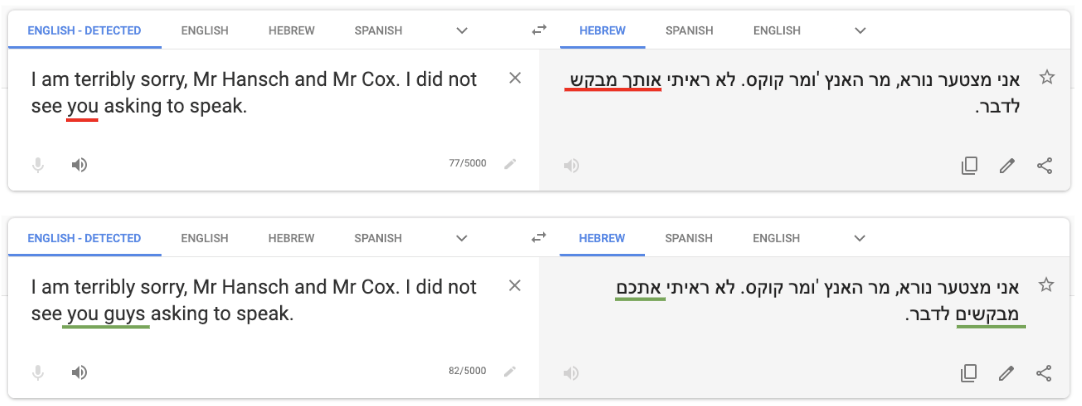Play bottom source text audio

(x=79, y=373)
